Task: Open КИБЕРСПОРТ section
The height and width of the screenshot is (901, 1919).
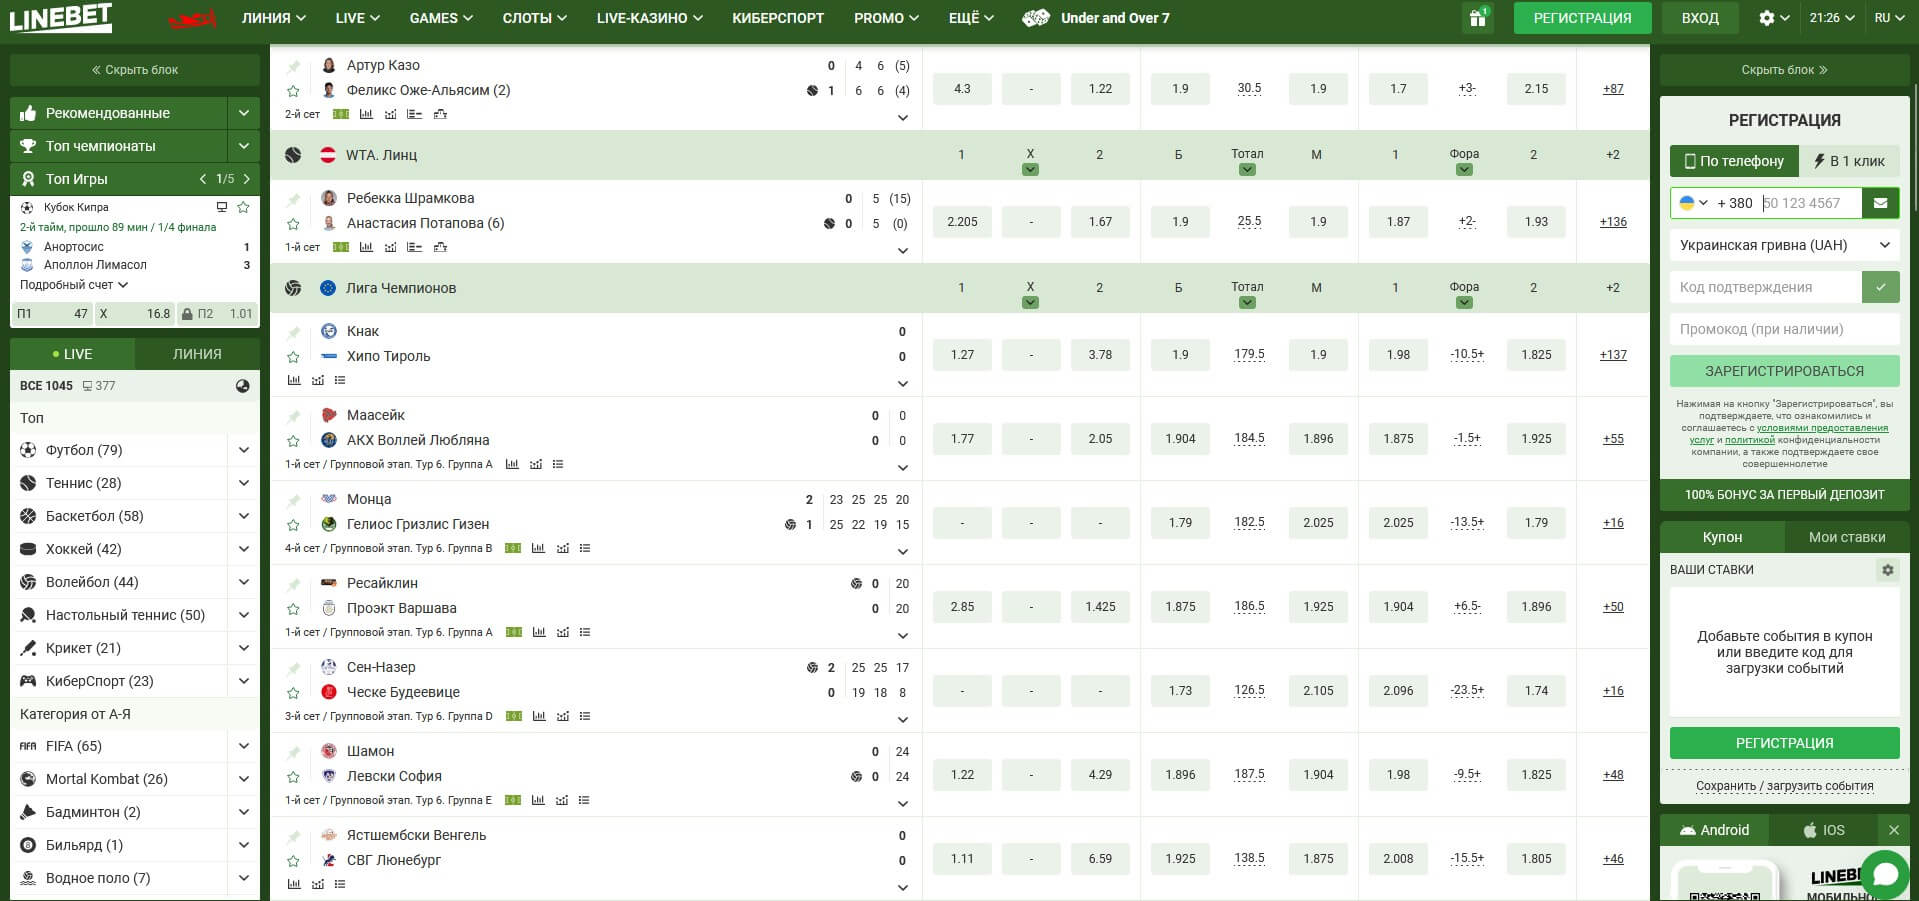Action: 778,18
